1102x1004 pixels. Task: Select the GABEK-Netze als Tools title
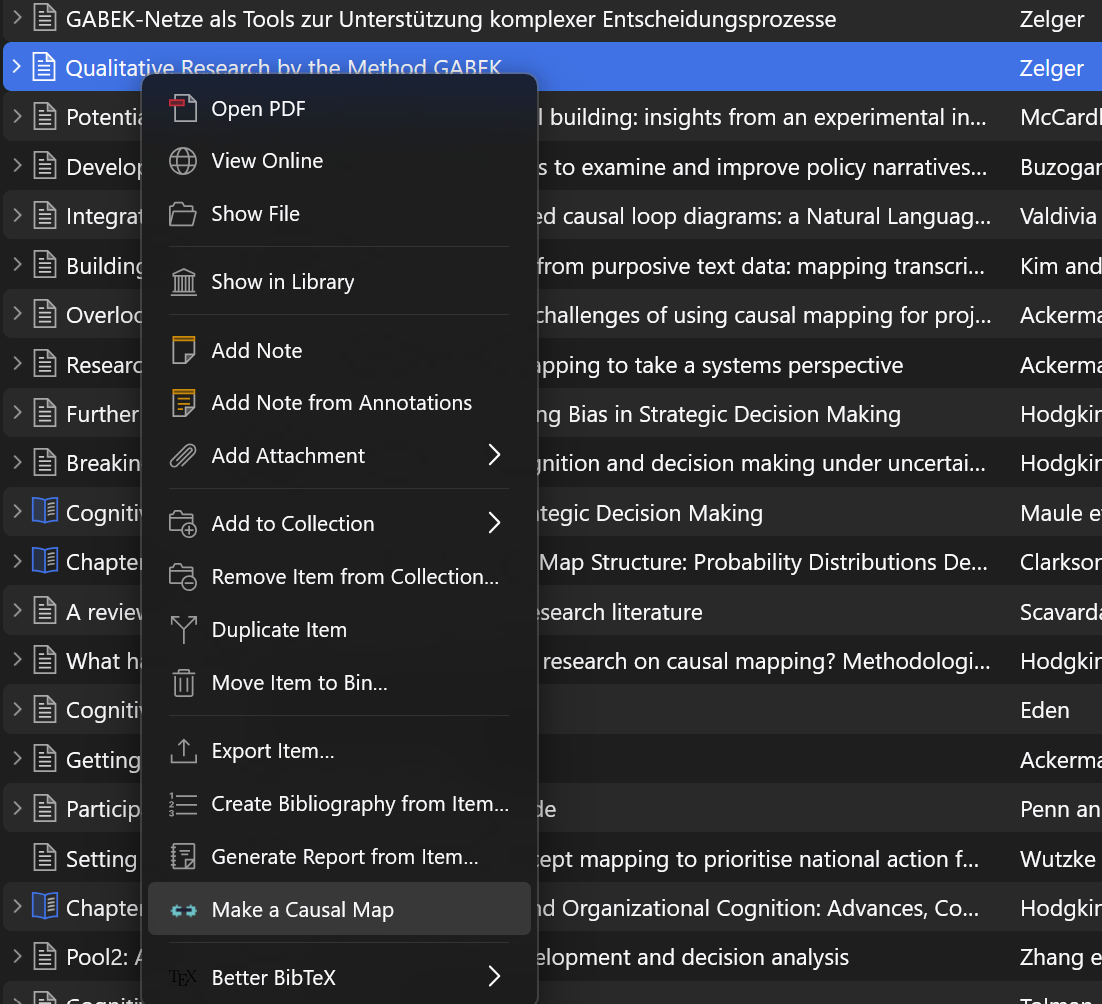tap(451, 19)
